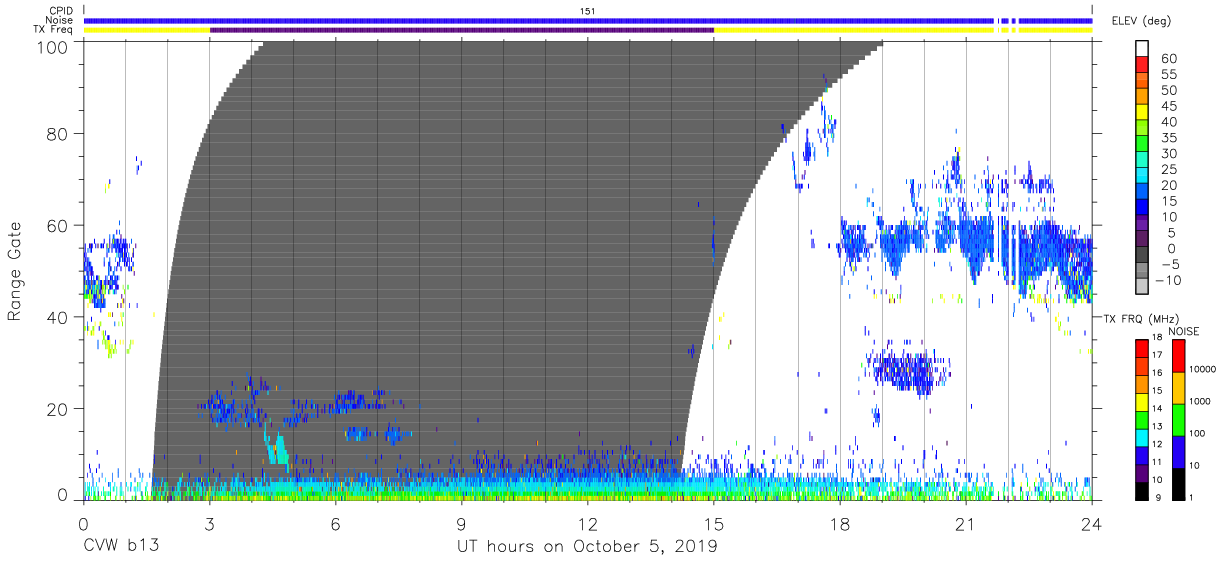This screenshot has width=1228, height=567.
Task: Click the '18' tick on the UT hours axis
Action: point(840,523)
